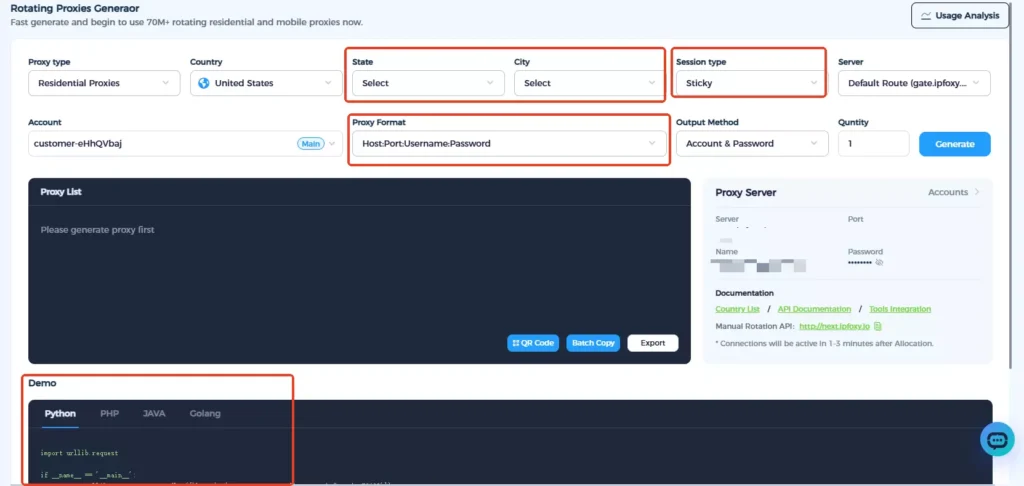Click the Quantity input field
The width and height of the screenshot is (1024, 486).
click(873, 144)
